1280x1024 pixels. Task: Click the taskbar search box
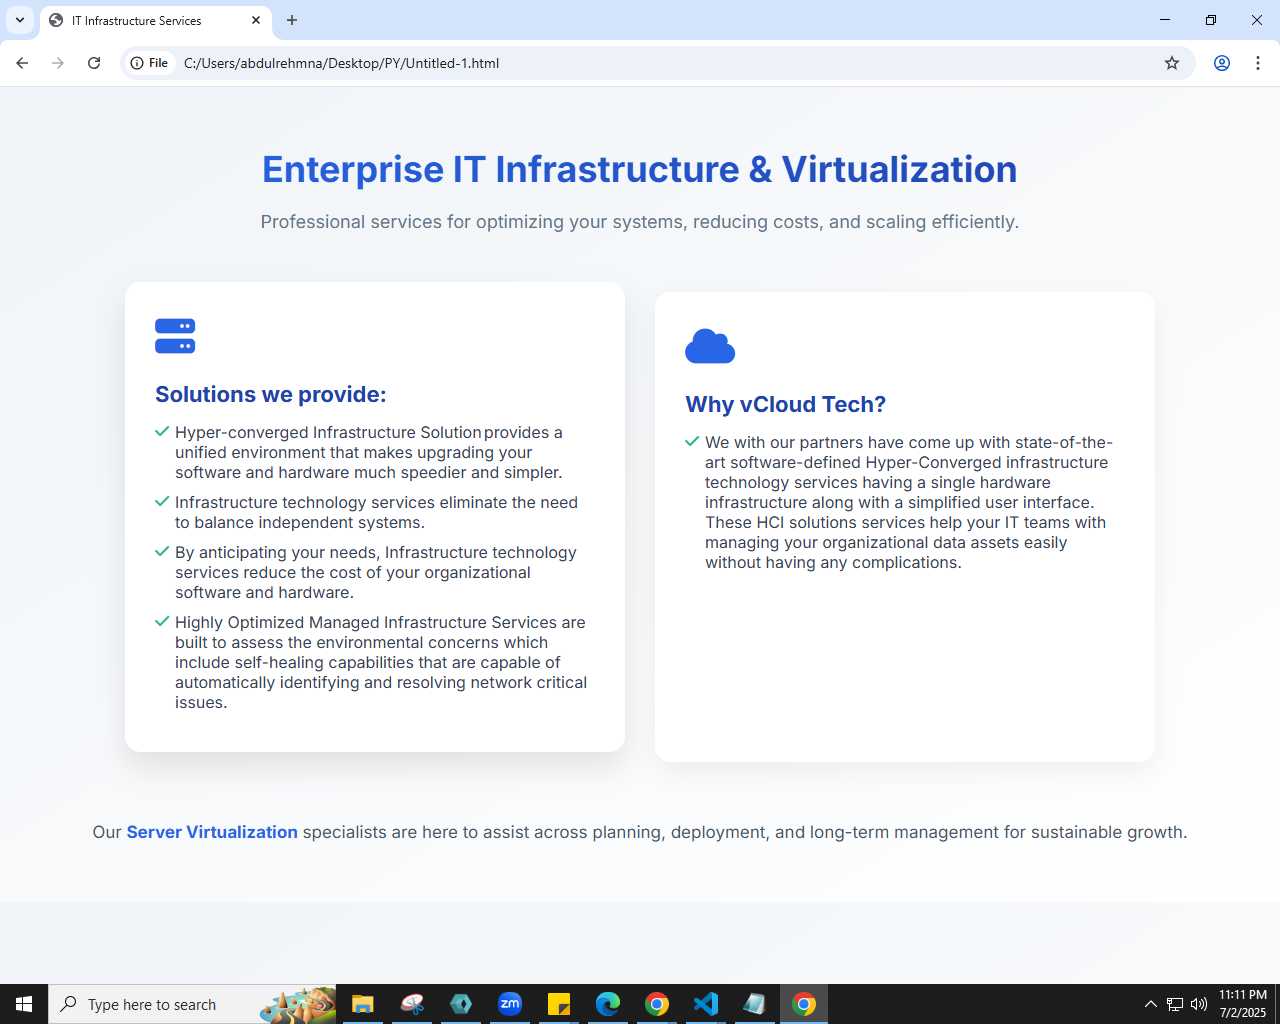(192, 1004)
